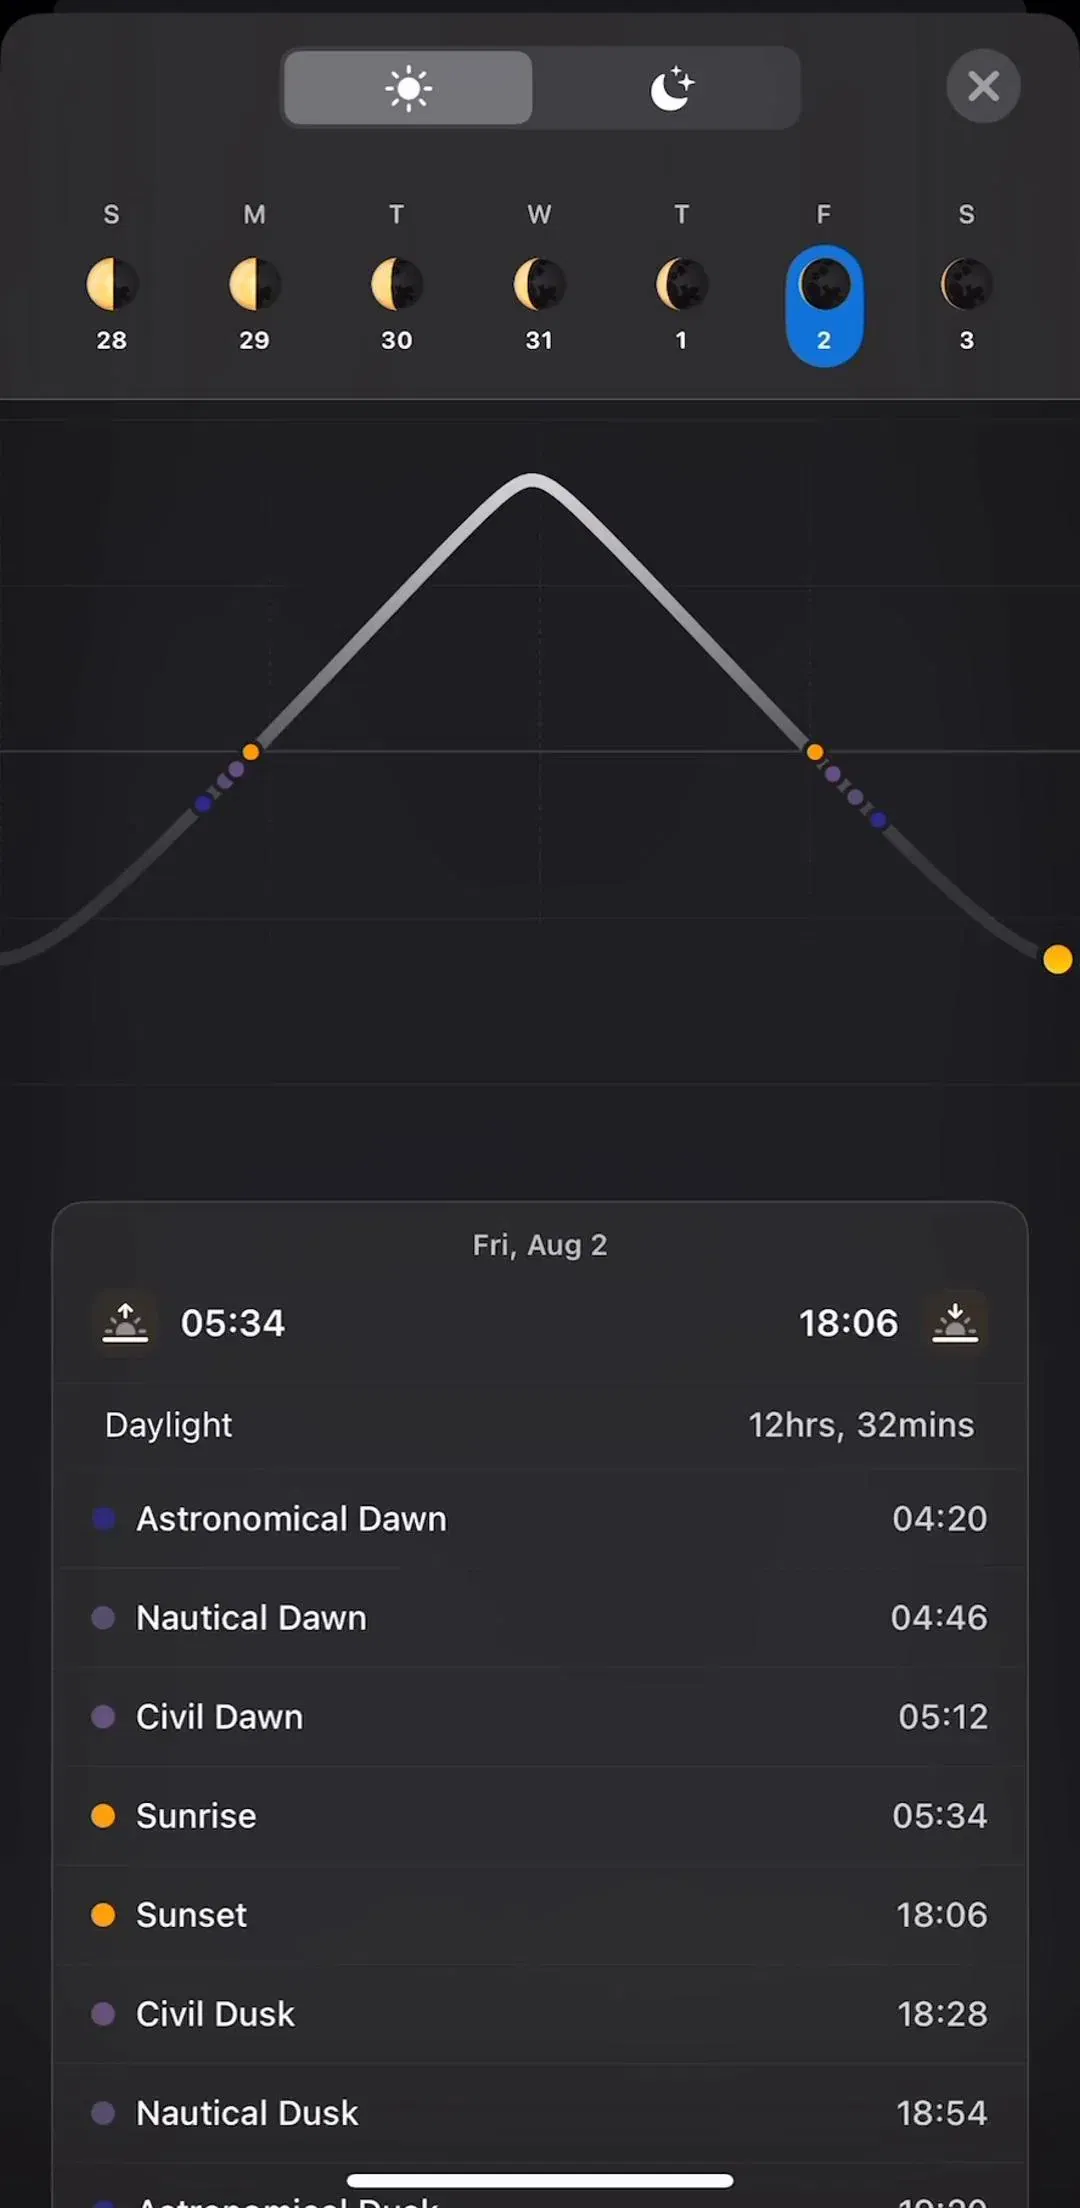Tap the Civil Dusk 18:28 entry

[x=540, y=2013]
